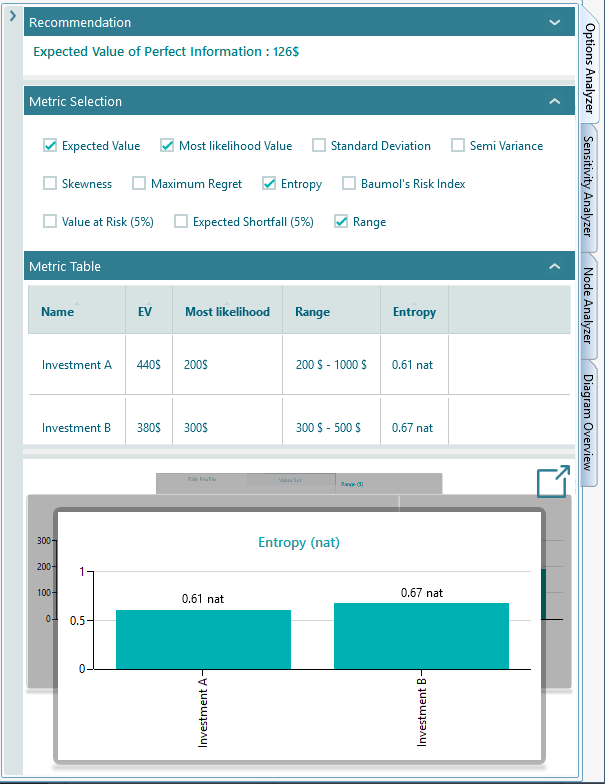This screenshot has width=605, height=784.
Task: Enable the Value at Risk (5%) checkbox
Action: click(50, 222)
